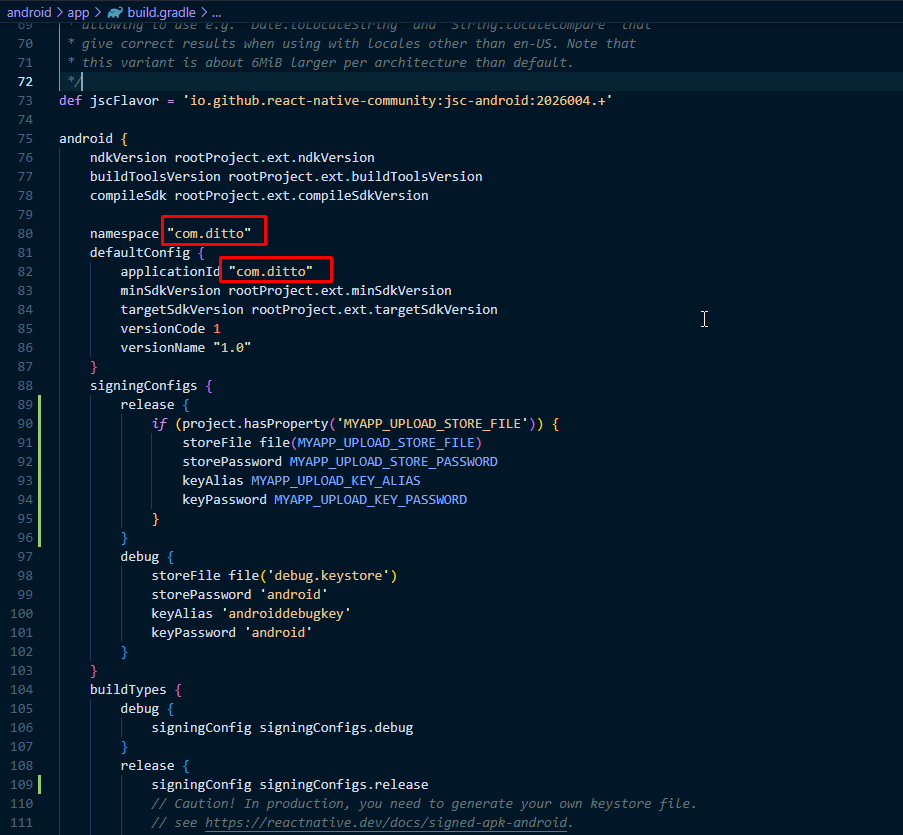This screenshot has width=903, height=835.
Task: Click the green change marker beside line 92
Action: tap(39, 462)
